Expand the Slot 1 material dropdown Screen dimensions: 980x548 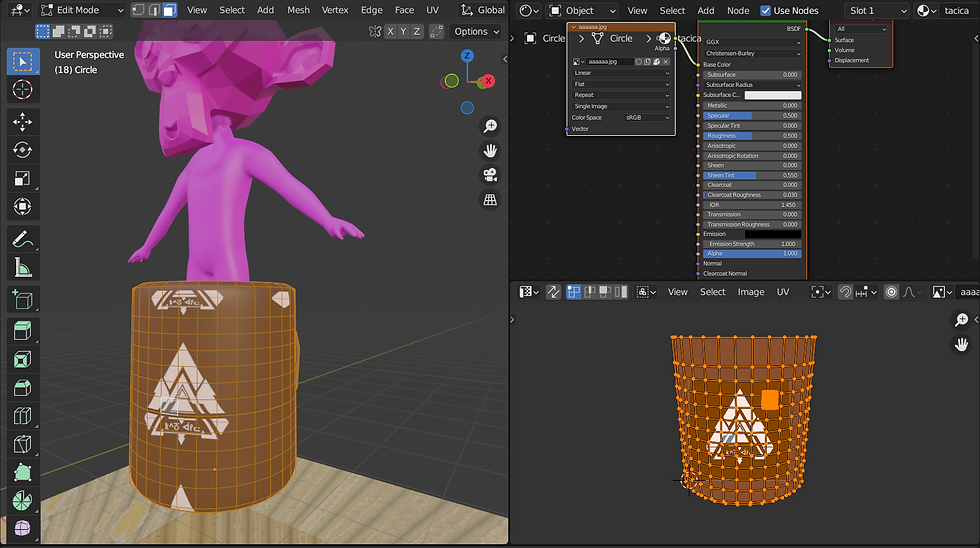pos(877,11)
